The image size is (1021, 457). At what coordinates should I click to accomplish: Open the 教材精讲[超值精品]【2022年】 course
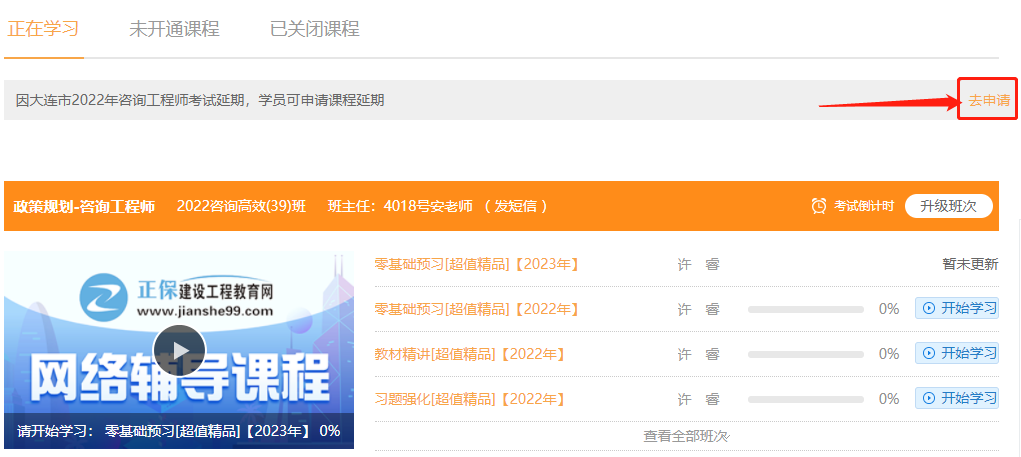[x=470, y=354]
